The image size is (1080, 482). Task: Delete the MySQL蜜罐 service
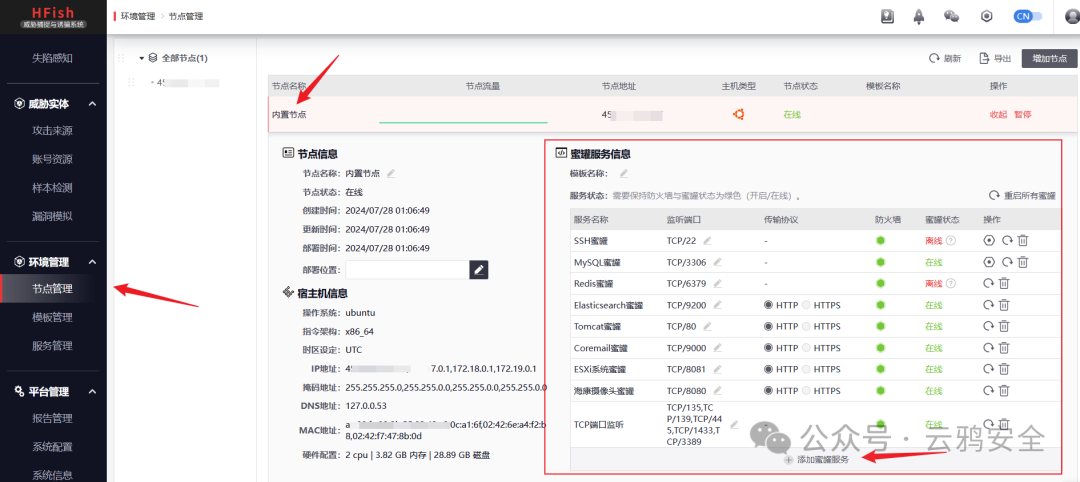(x=1024, y=262)
